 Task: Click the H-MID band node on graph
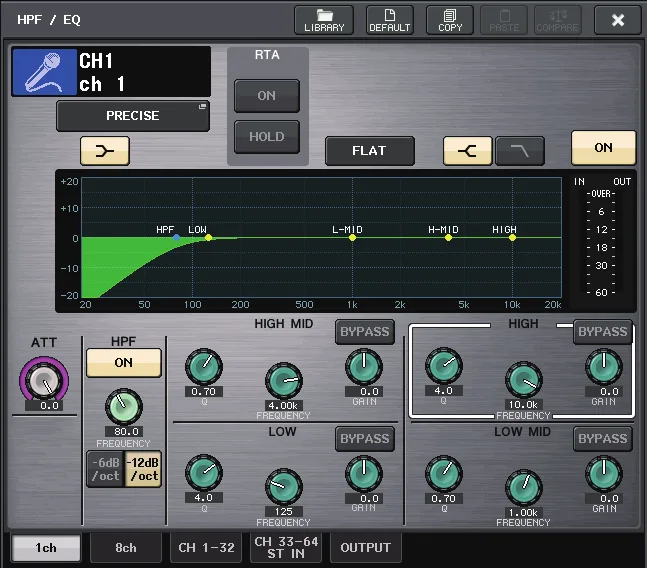(448, 238)
